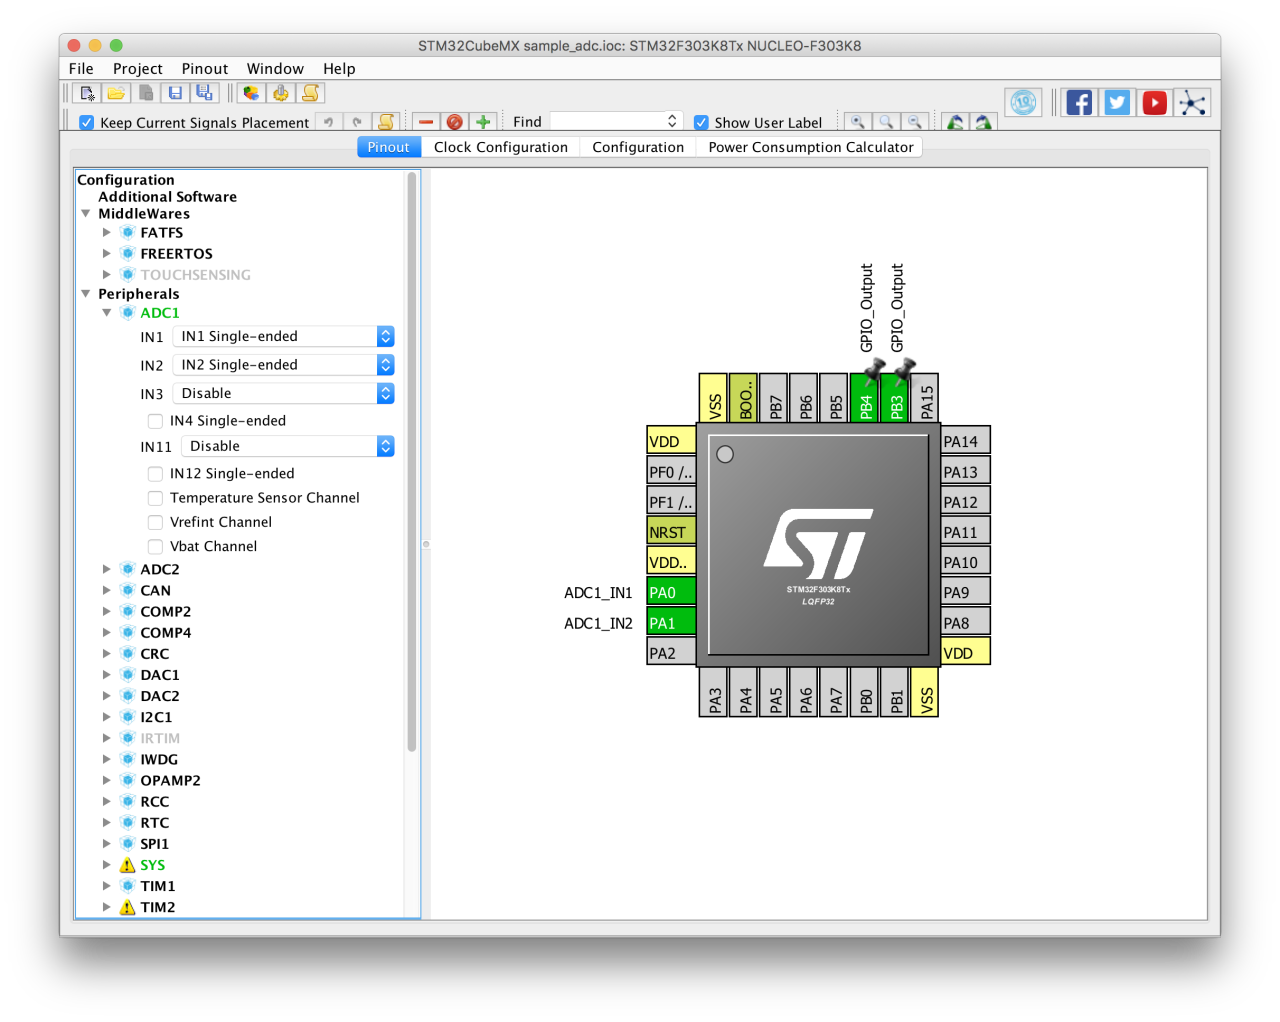Enable Temperature Sensor Channel checkbox
The width and height of the screenshot is (1280, 1022).
click(x=155, y=498)
